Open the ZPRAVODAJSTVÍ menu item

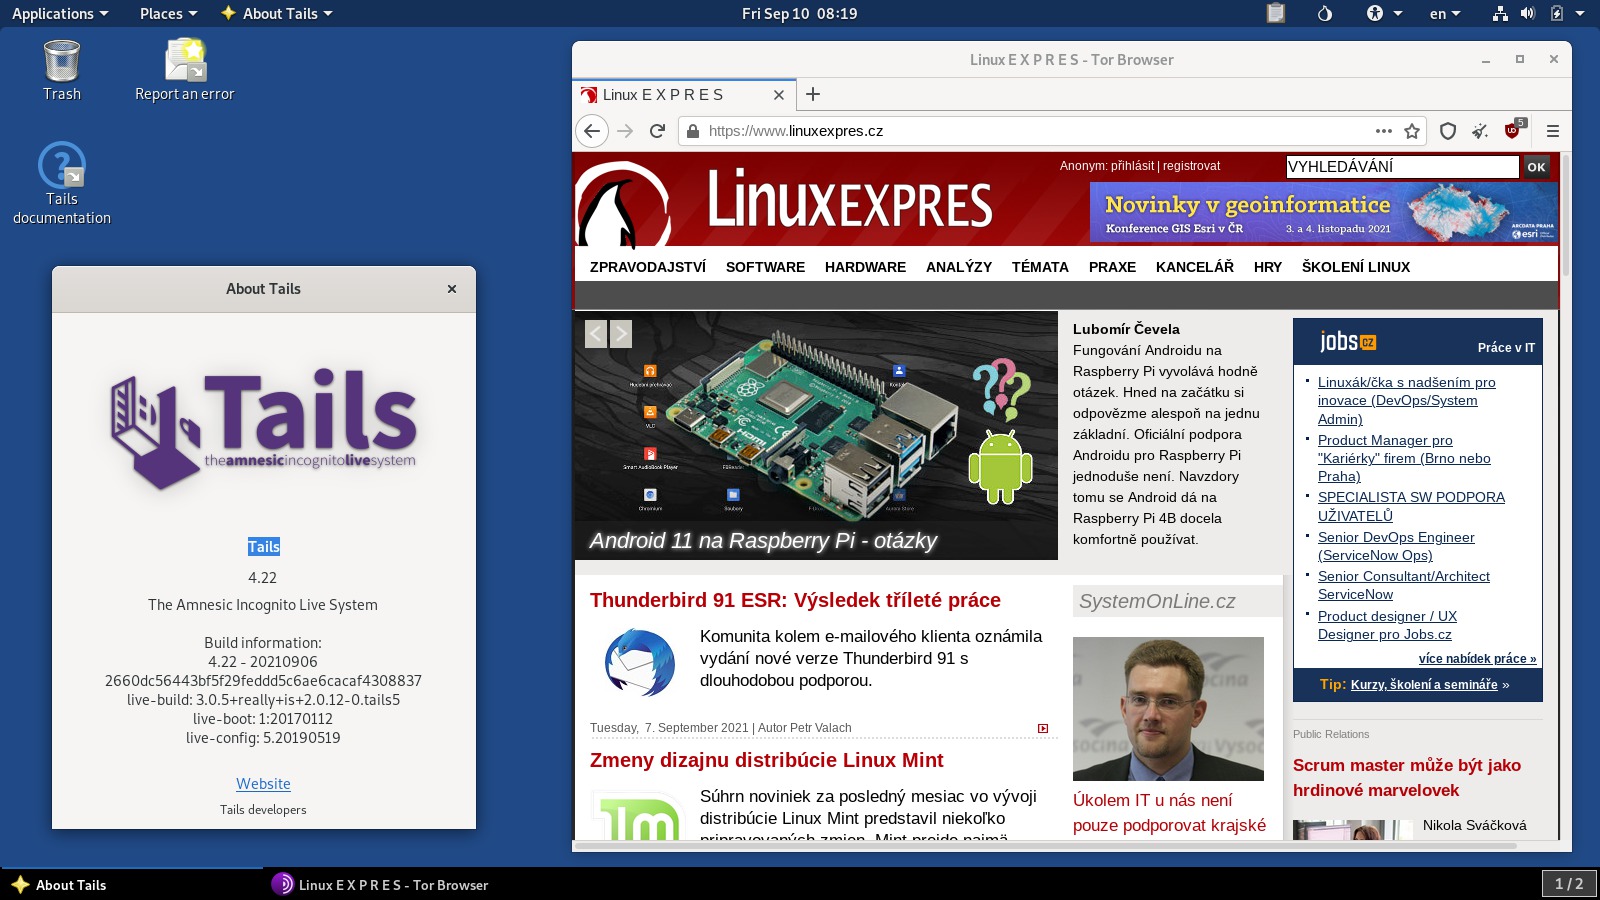pos(648,267)
